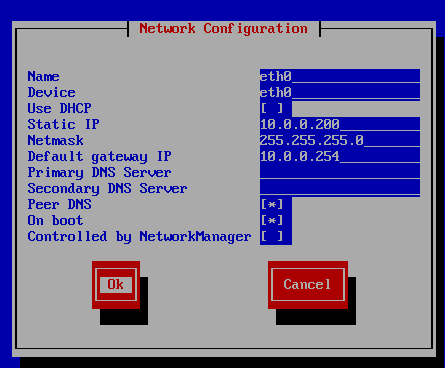This screenshot has height=368, width=445.
Task: Click the Default gateway IP label
Action: [x=99, y=156]
